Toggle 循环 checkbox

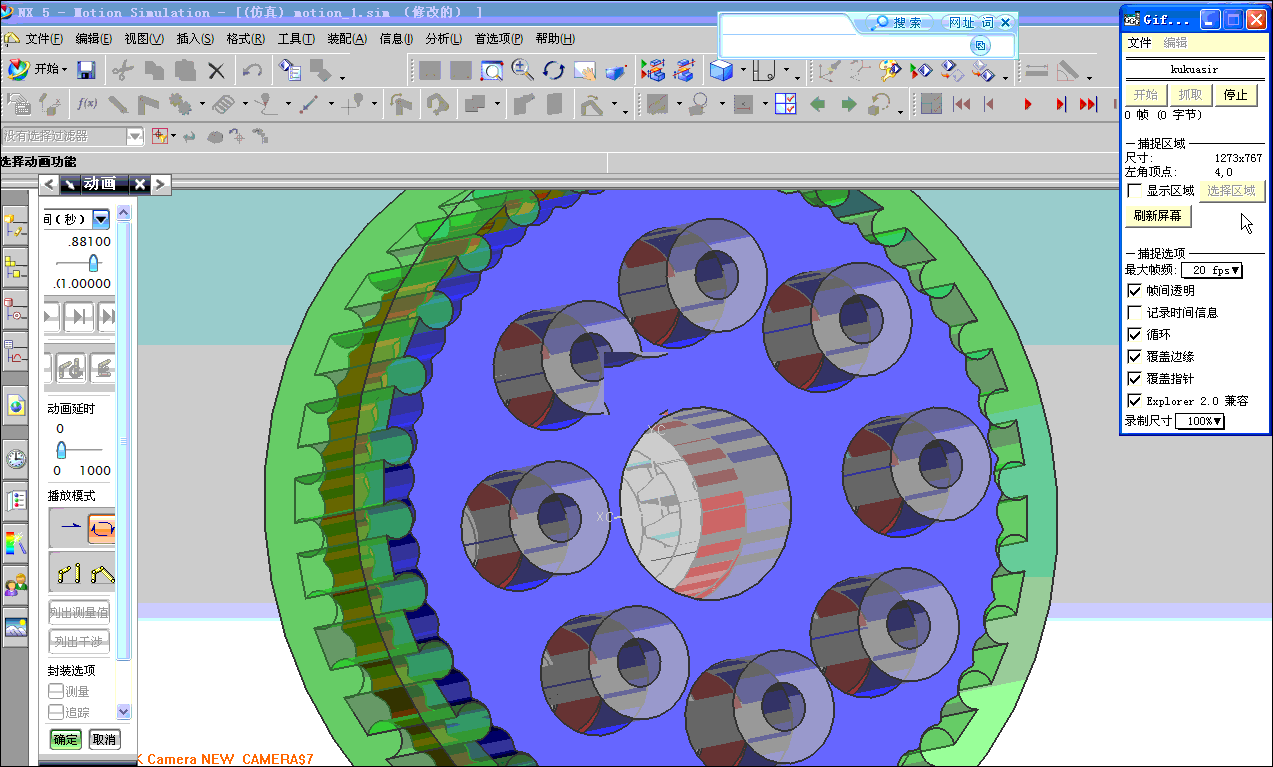(1134, 334)
